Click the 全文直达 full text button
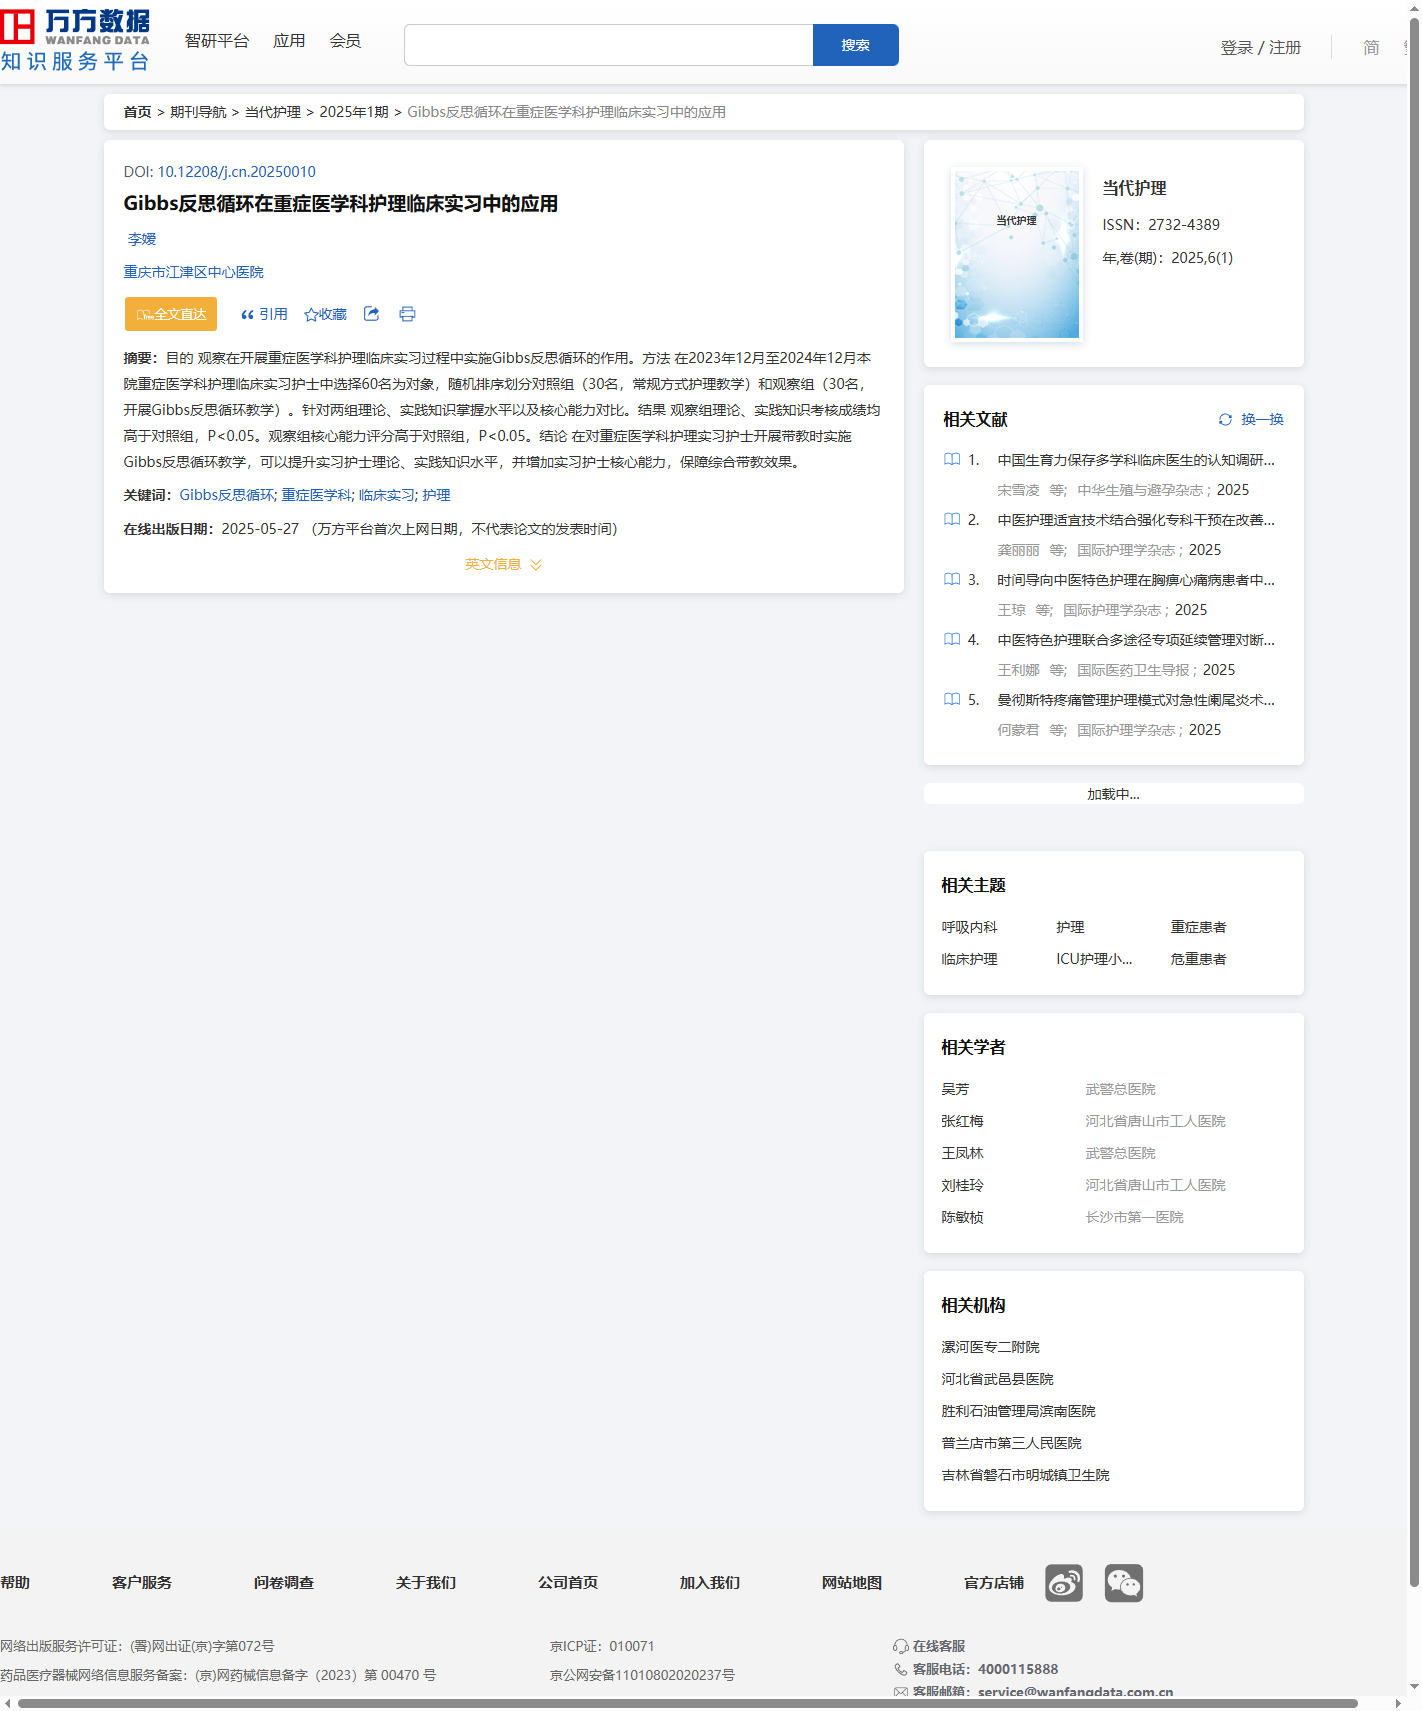The image size is (1422, 1711). 171,314
